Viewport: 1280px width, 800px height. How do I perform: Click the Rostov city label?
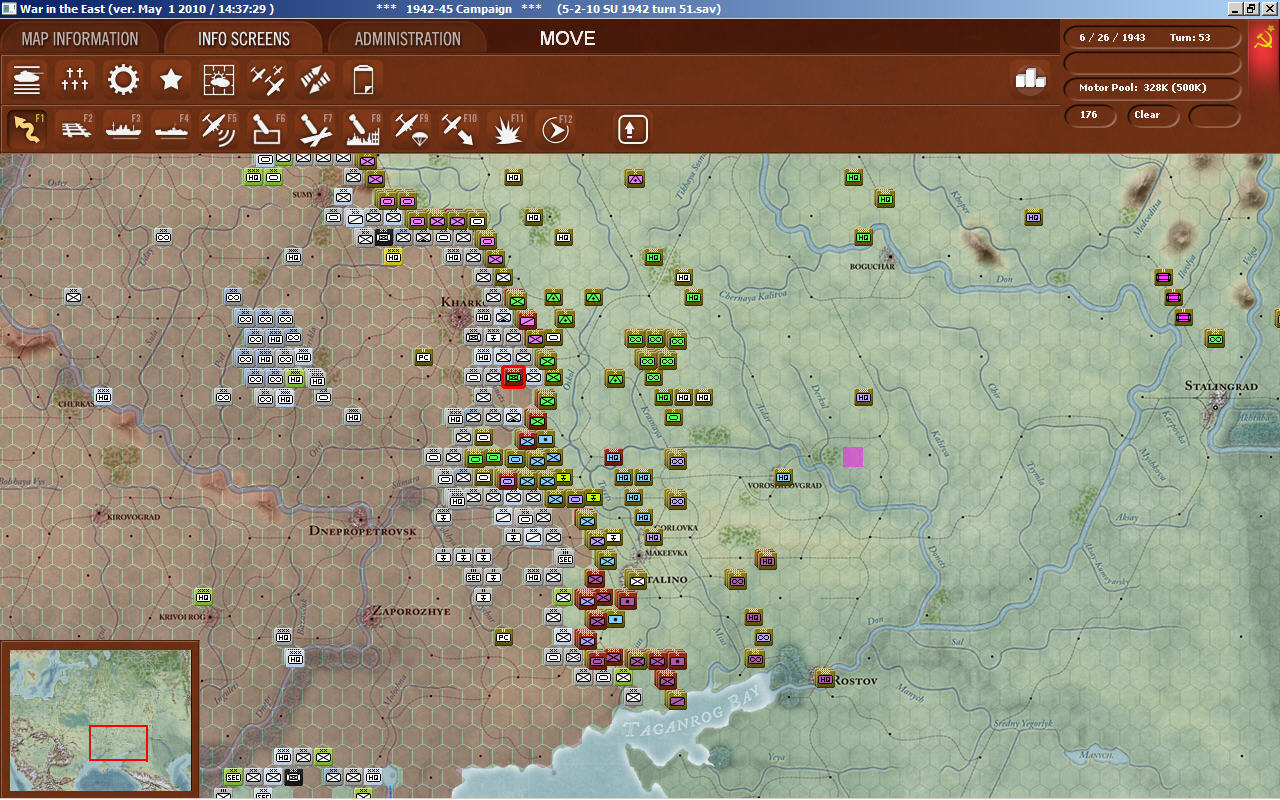point(855,681)
